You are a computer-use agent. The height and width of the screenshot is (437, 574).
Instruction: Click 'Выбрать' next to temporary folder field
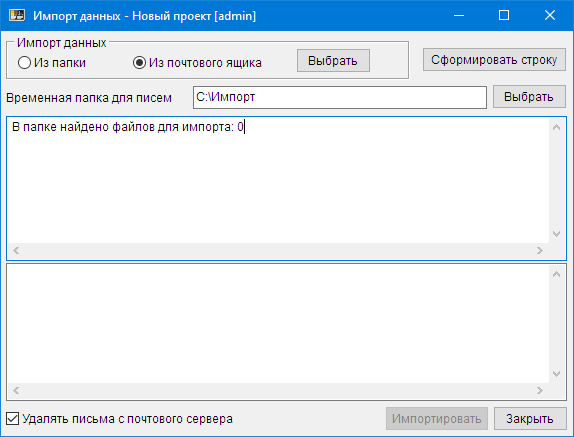tap(529, 97)
